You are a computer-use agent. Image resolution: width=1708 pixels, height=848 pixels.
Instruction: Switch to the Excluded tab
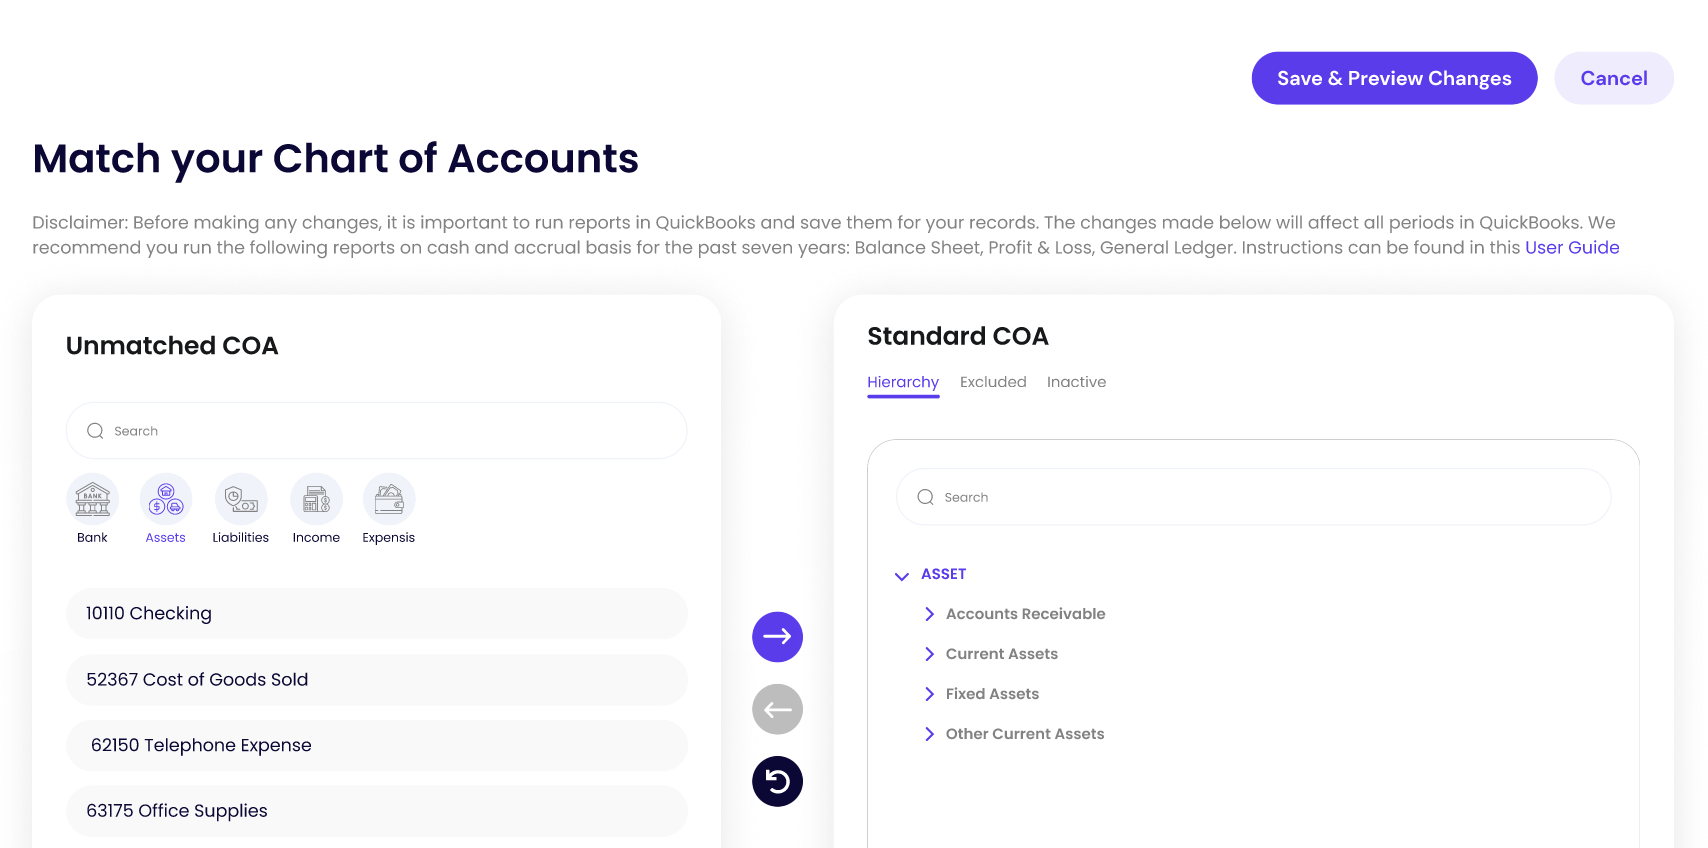click(993, 382)
